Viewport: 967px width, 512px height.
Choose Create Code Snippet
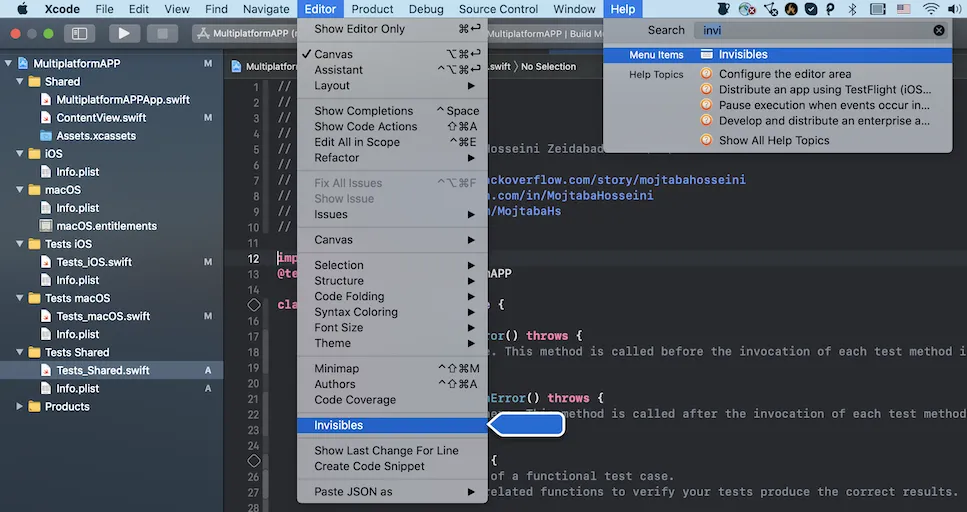coord(392,466)
